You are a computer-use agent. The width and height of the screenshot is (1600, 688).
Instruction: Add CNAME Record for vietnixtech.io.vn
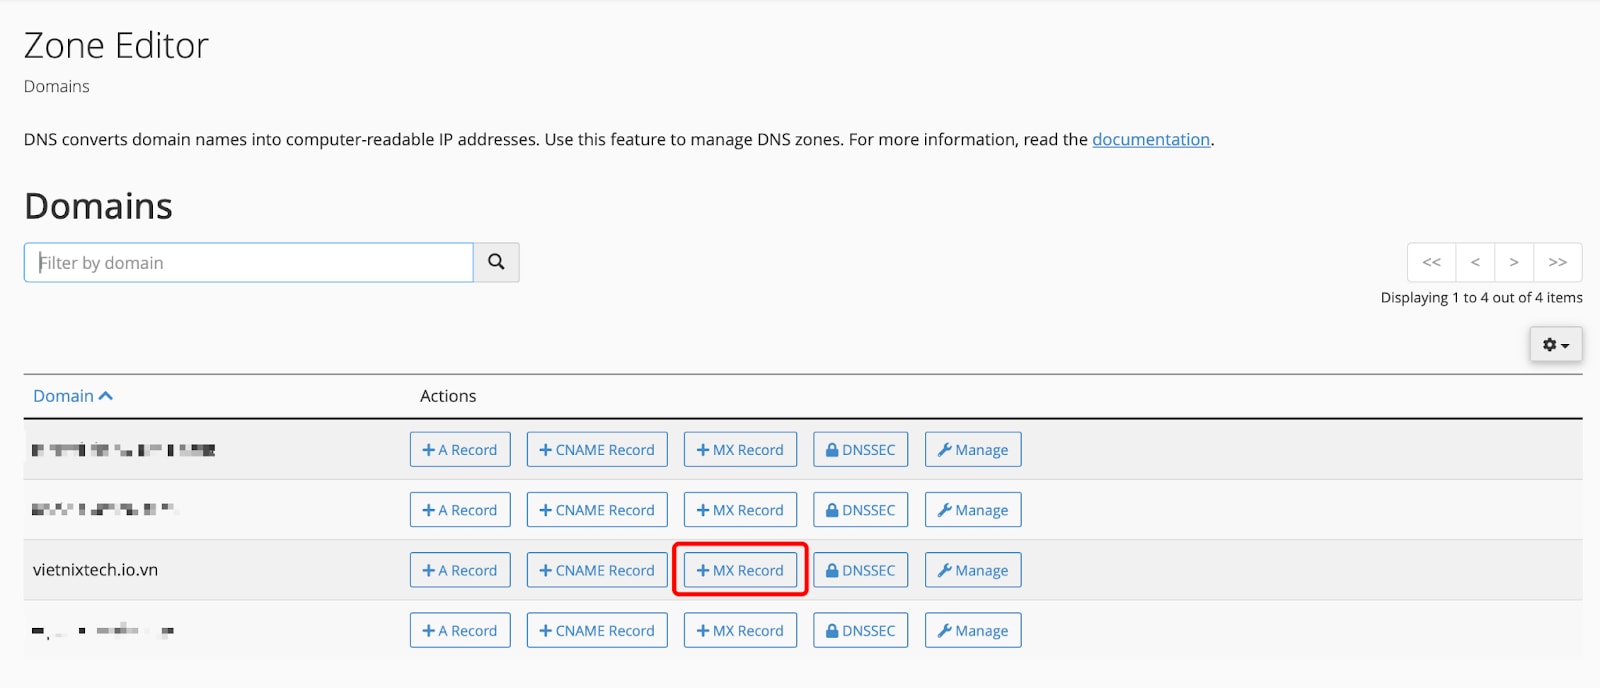pyautogui.click(x=597, y=570)
